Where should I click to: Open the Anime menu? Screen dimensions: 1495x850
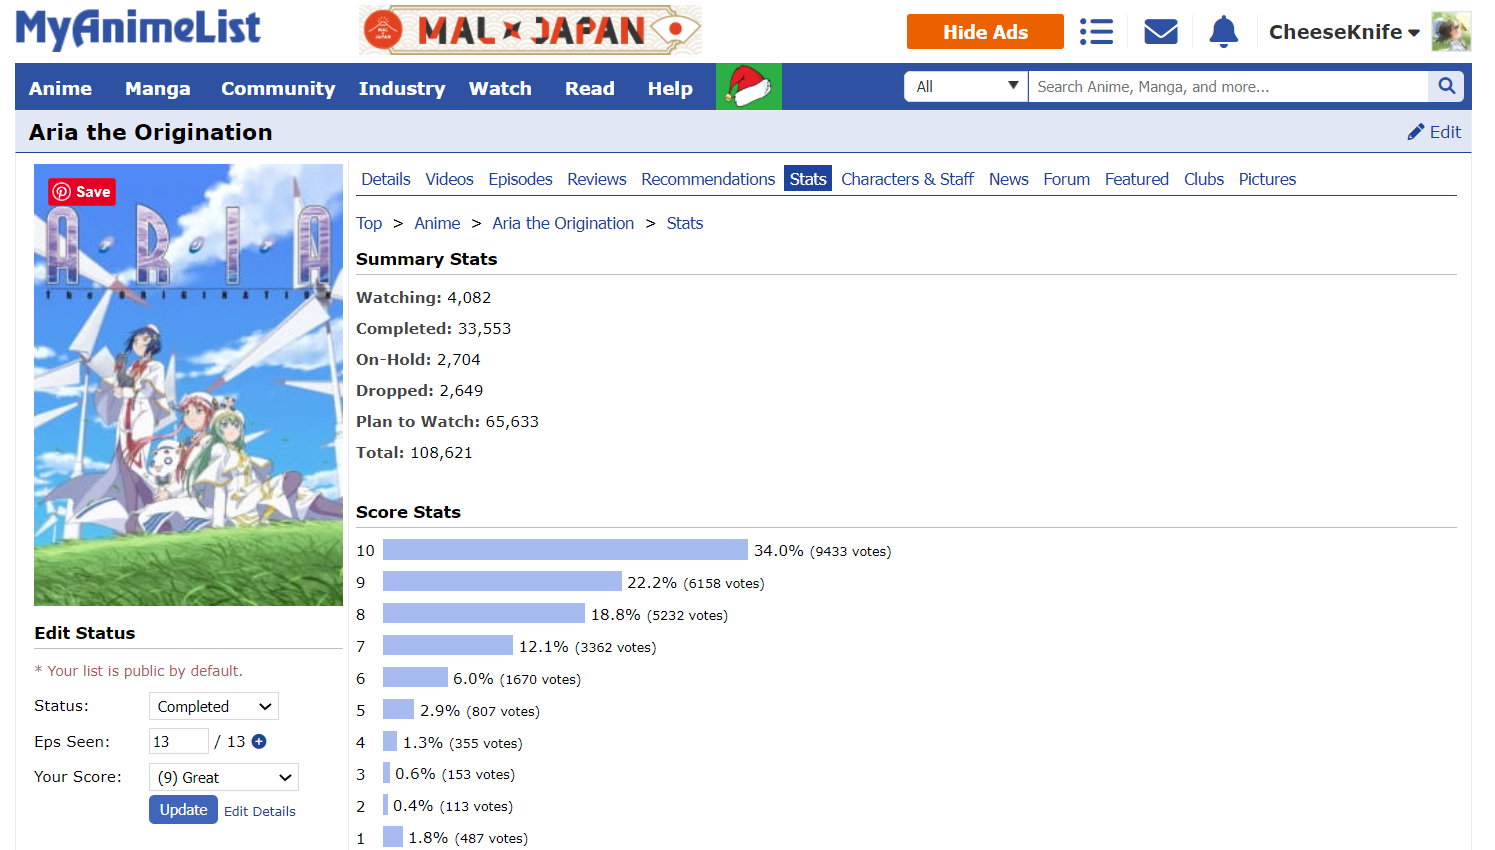tap(60, 88)
